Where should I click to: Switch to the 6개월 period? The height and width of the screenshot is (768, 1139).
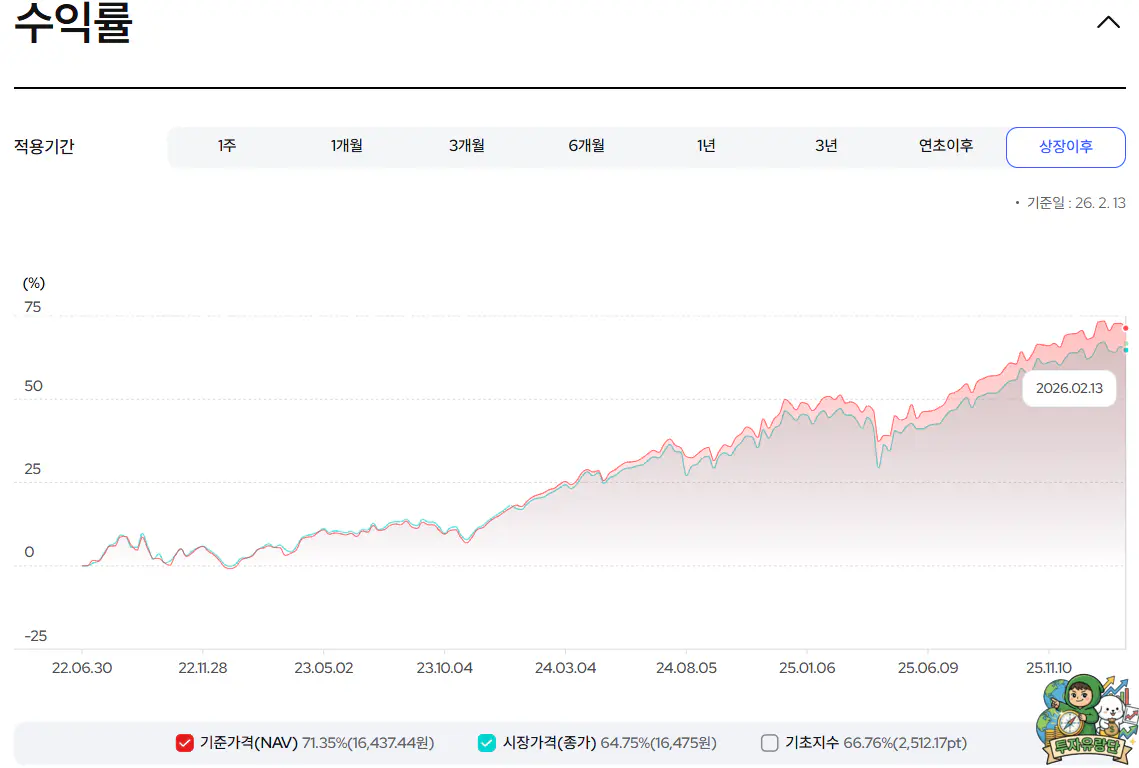pyautogui.click(x=586, y=146)
